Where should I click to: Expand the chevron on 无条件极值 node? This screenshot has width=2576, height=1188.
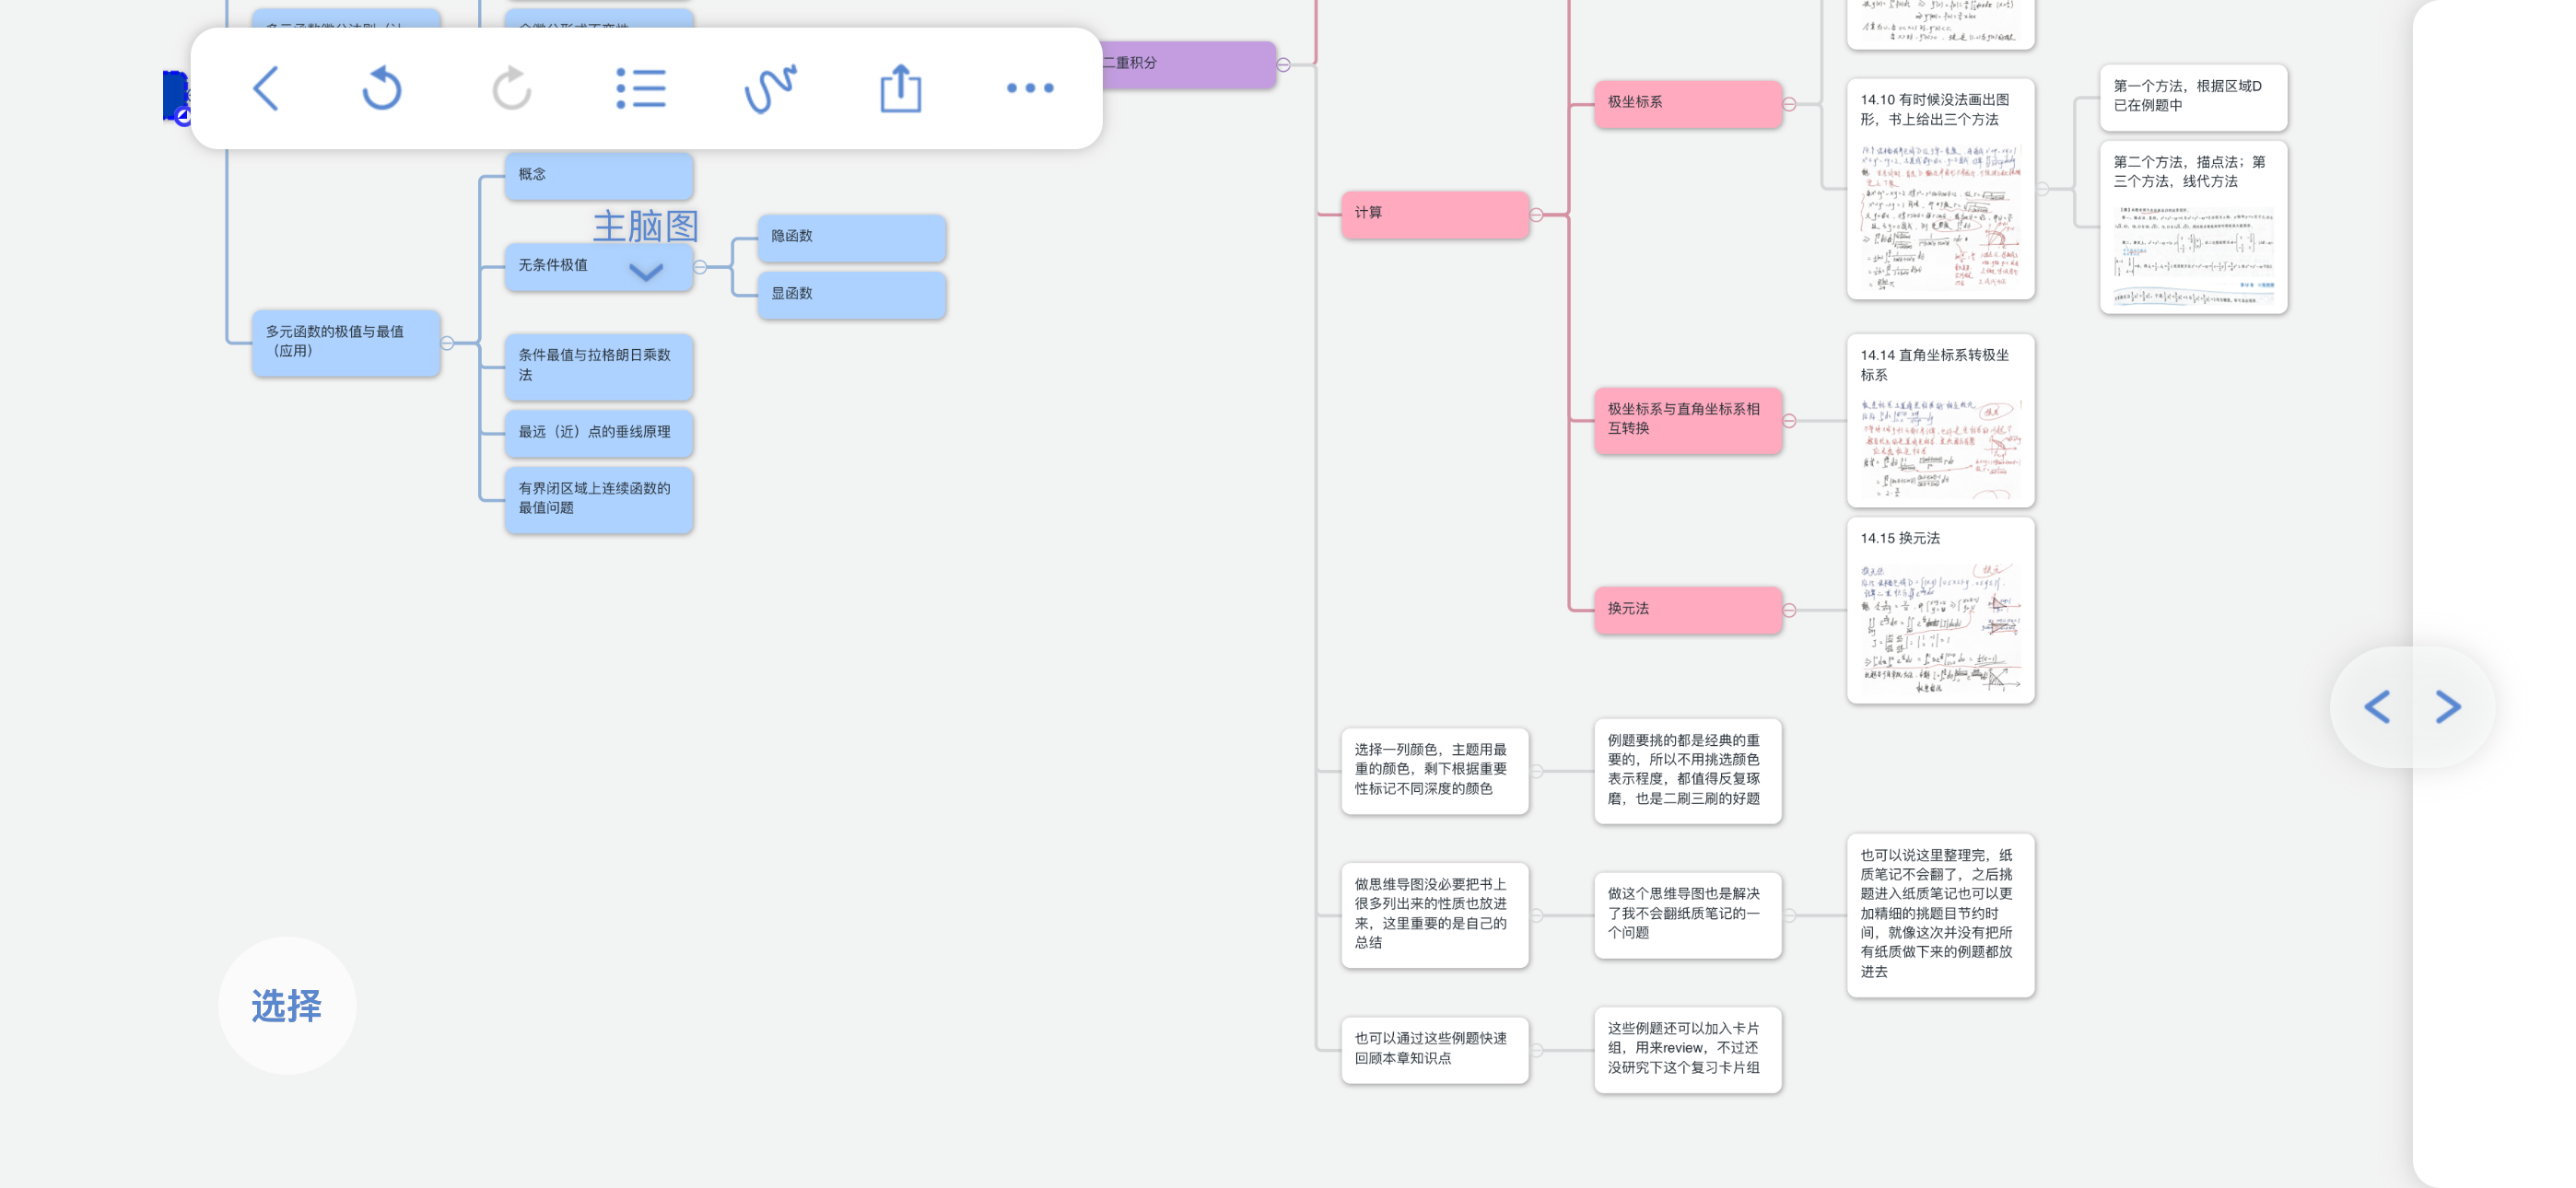[x=646, y=272]
